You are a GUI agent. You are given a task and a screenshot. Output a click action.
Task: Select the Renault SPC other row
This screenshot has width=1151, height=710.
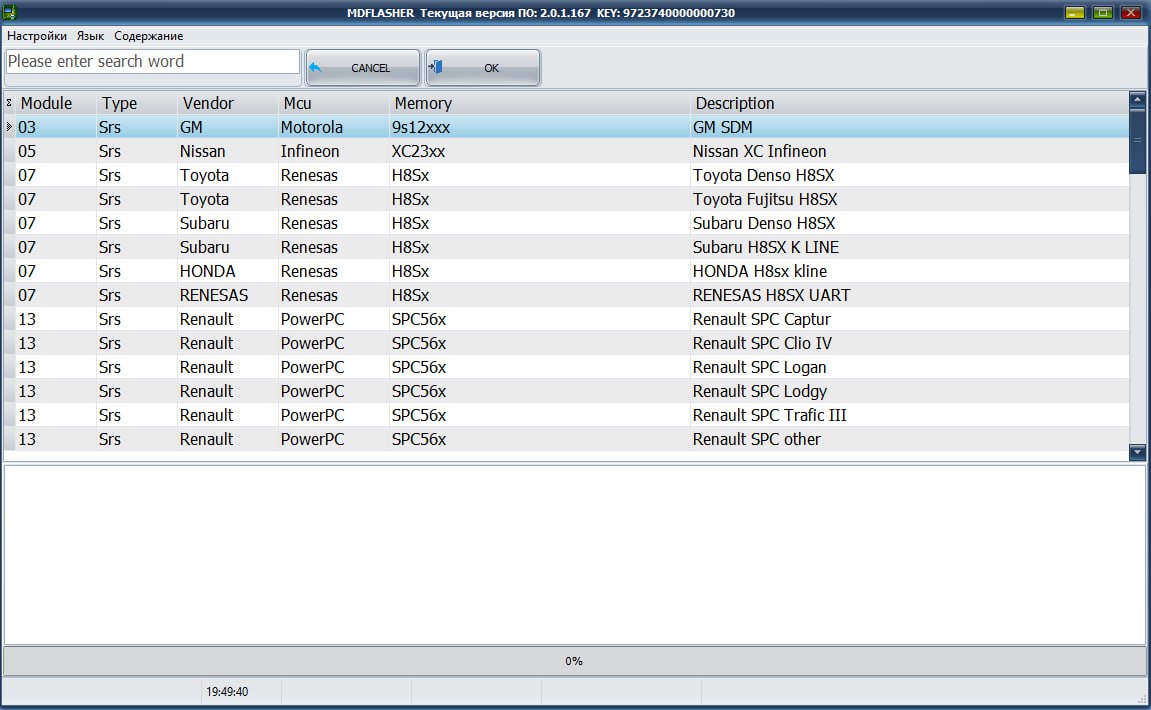point(567,439)
